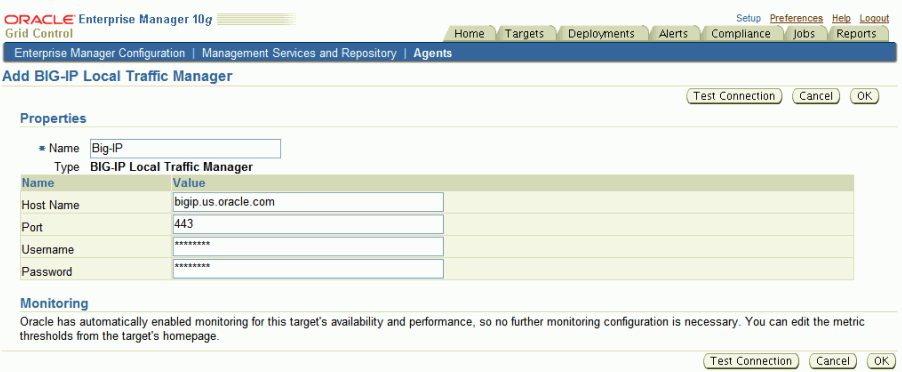Click the Host Name row label

coord(50,205)
